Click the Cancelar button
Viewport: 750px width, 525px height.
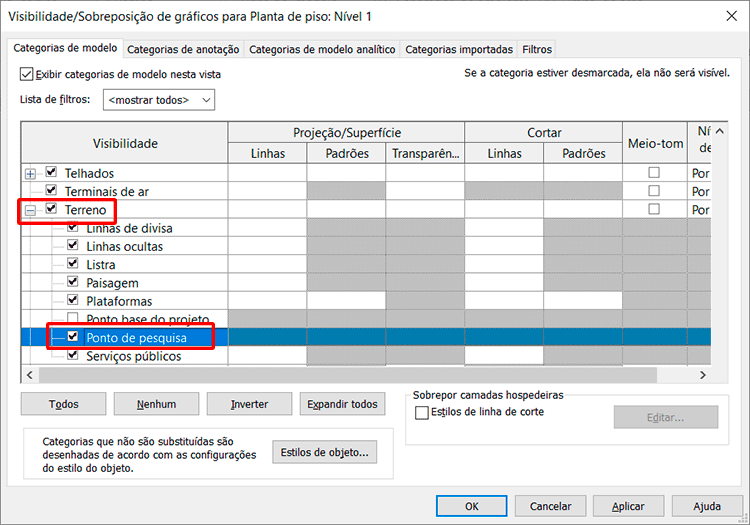click(550, 506)
